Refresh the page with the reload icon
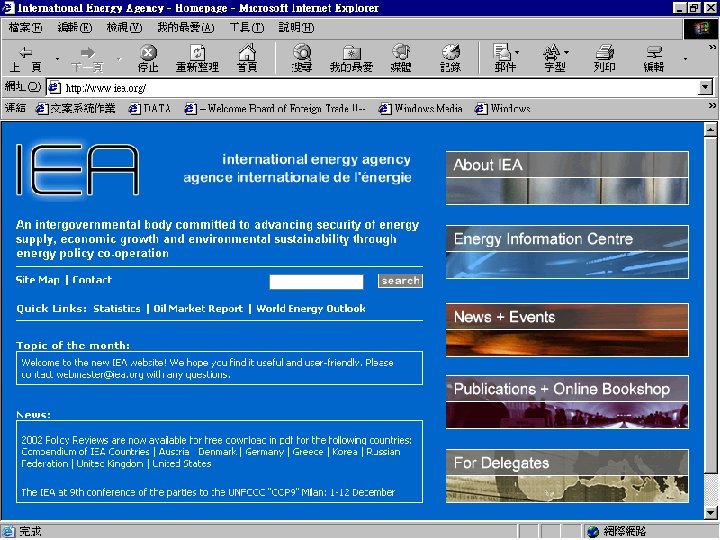Screen dimensions: 720x540 tap(197, 58)
